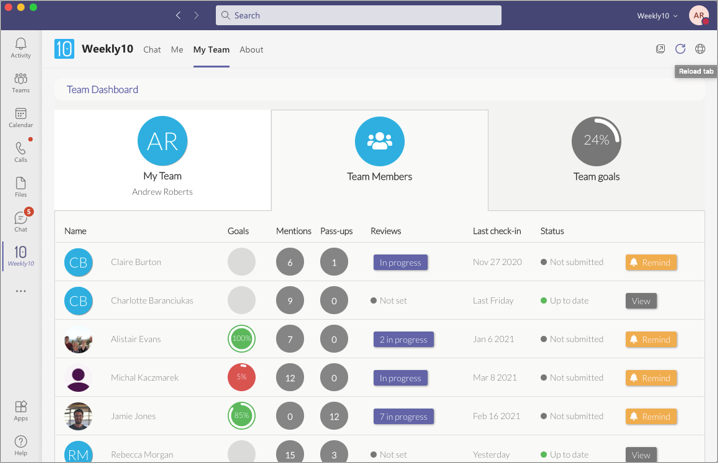The height and width of the screenshot is (463, 718).
Task: View Charlotte Baranciukas's check-in
Action: [641, 301]
